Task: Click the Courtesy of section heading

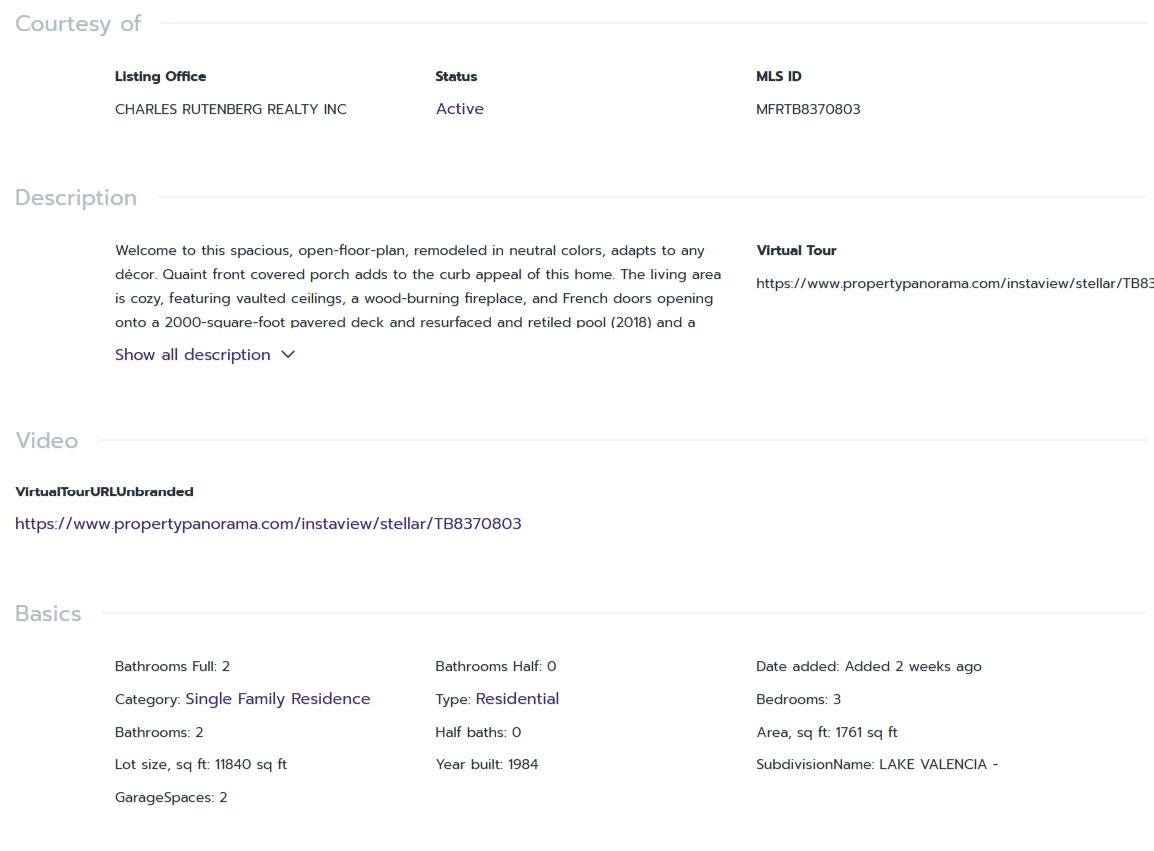Action: 78,24
